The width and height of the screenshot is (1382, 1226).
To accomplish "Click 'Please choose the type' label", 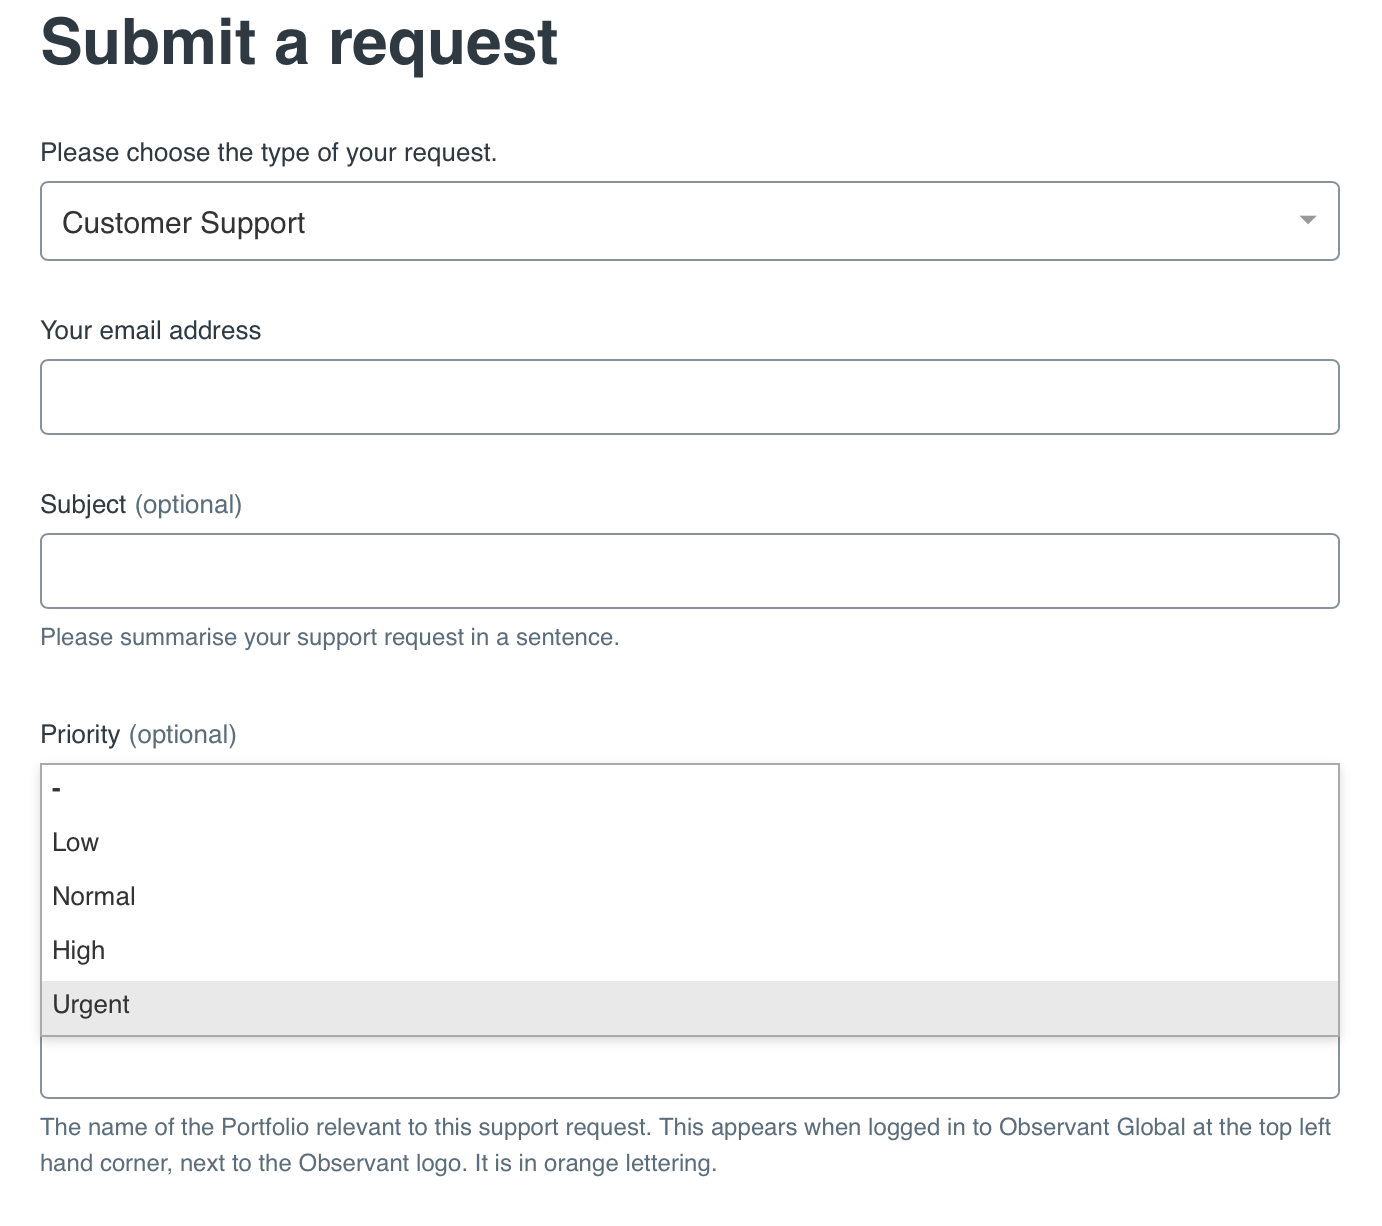I will pos(268,153).
